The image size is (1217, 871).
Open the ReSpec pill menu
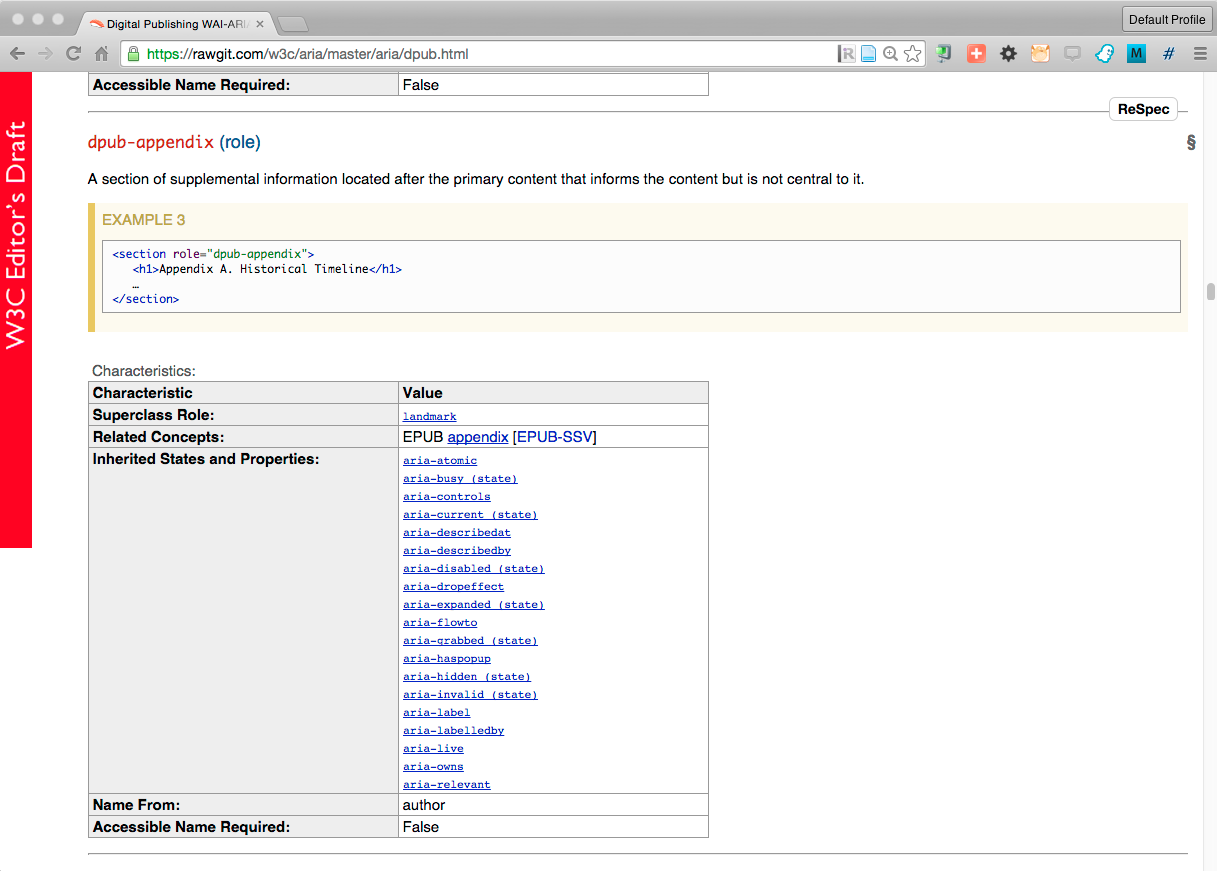1143,110
